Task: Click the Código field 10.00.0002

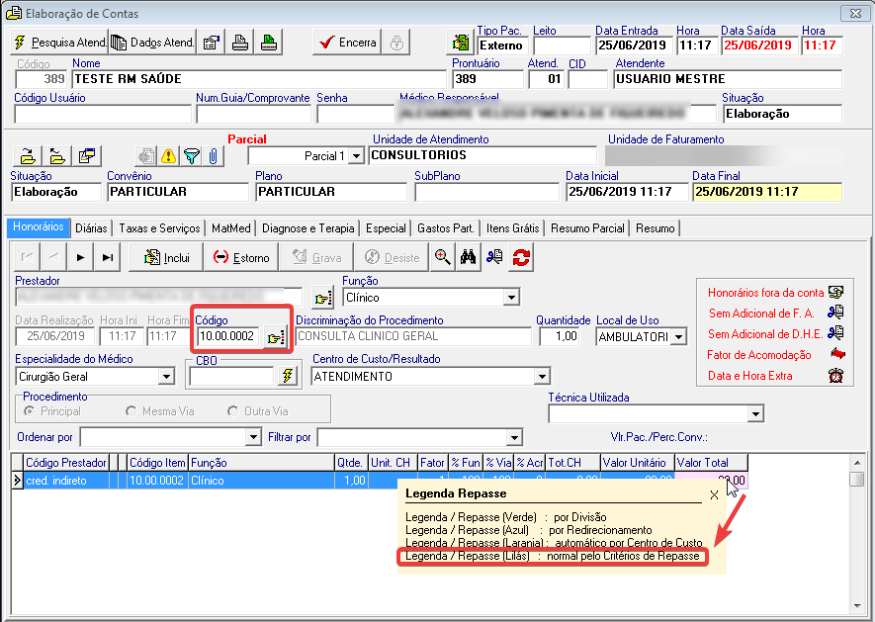Action: (x=228, y=336)
